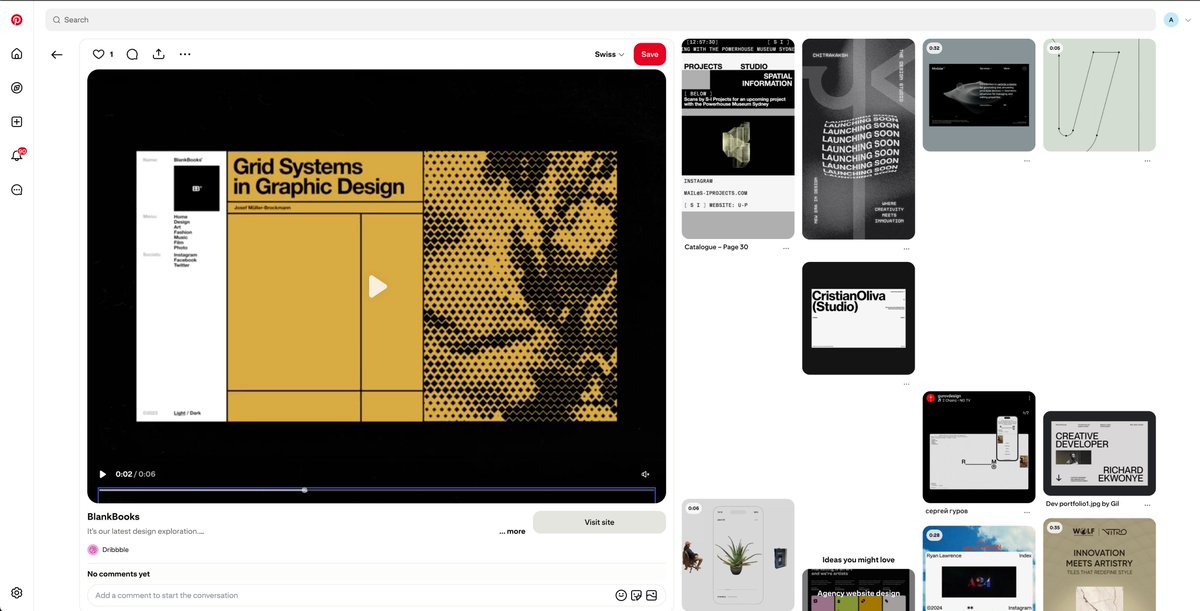Viewport: 1200px width, 611px height.
Task: Click the 'No comments yet' heading
Action: point(118,574)
